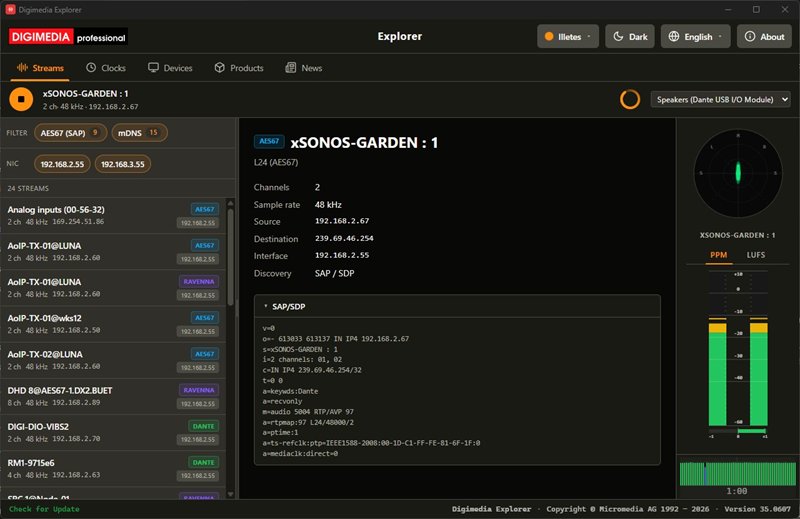Click the Clocks tab clock icon
Screen dimensions: 800x519
pos(91,67)
